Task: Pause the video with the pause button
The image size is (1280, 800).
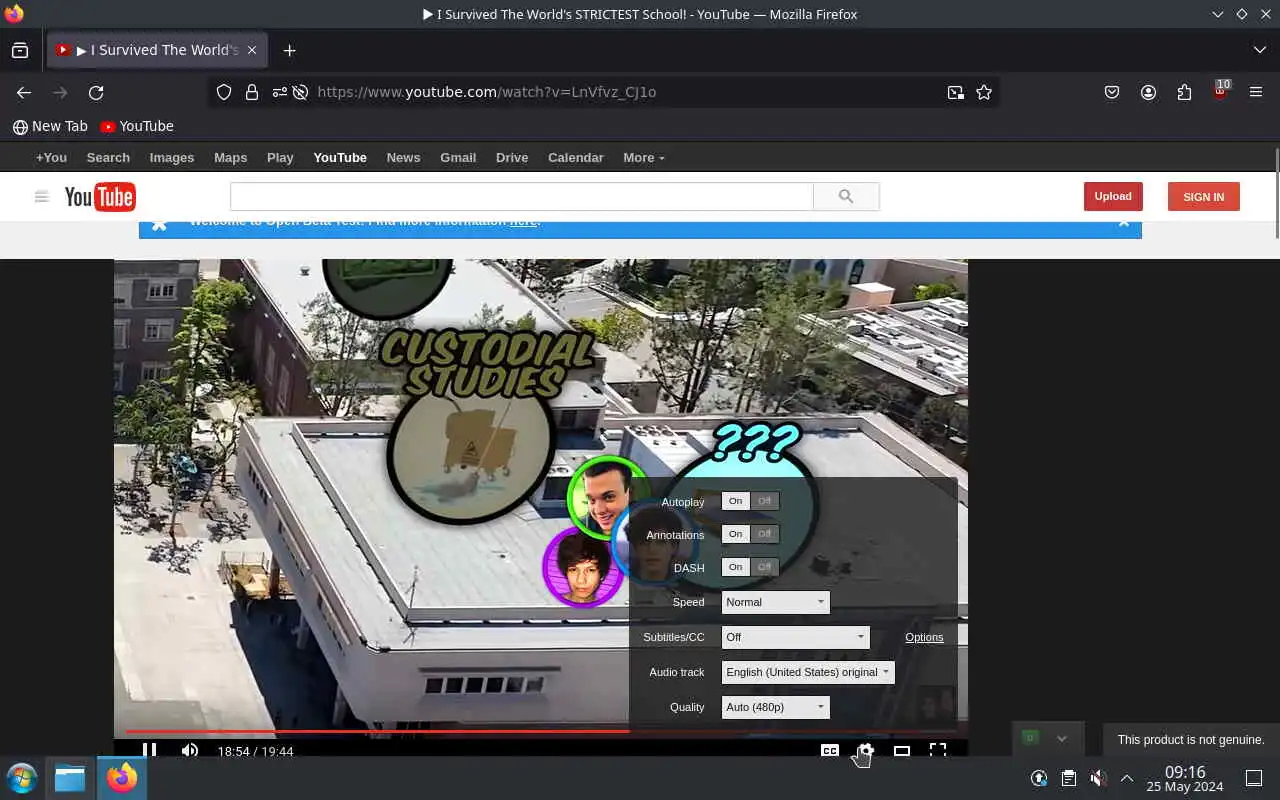Action: pos(149,749)
